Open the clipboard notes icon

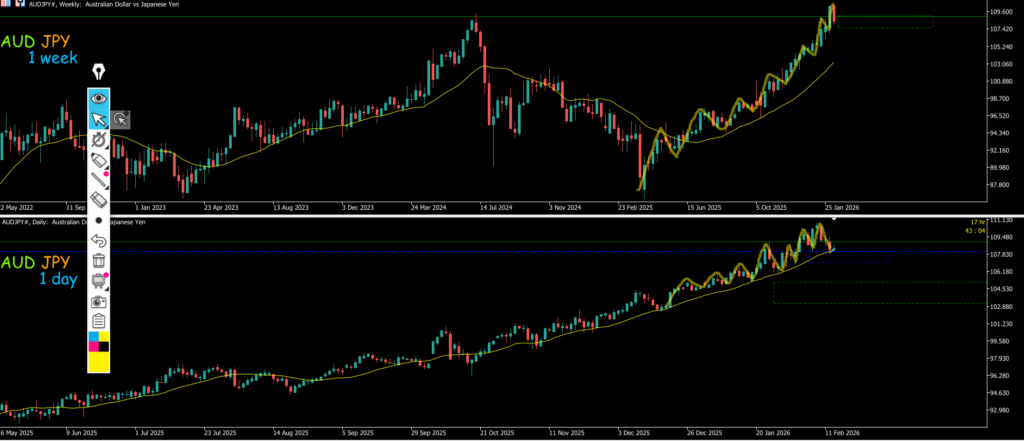click(99, 321)
